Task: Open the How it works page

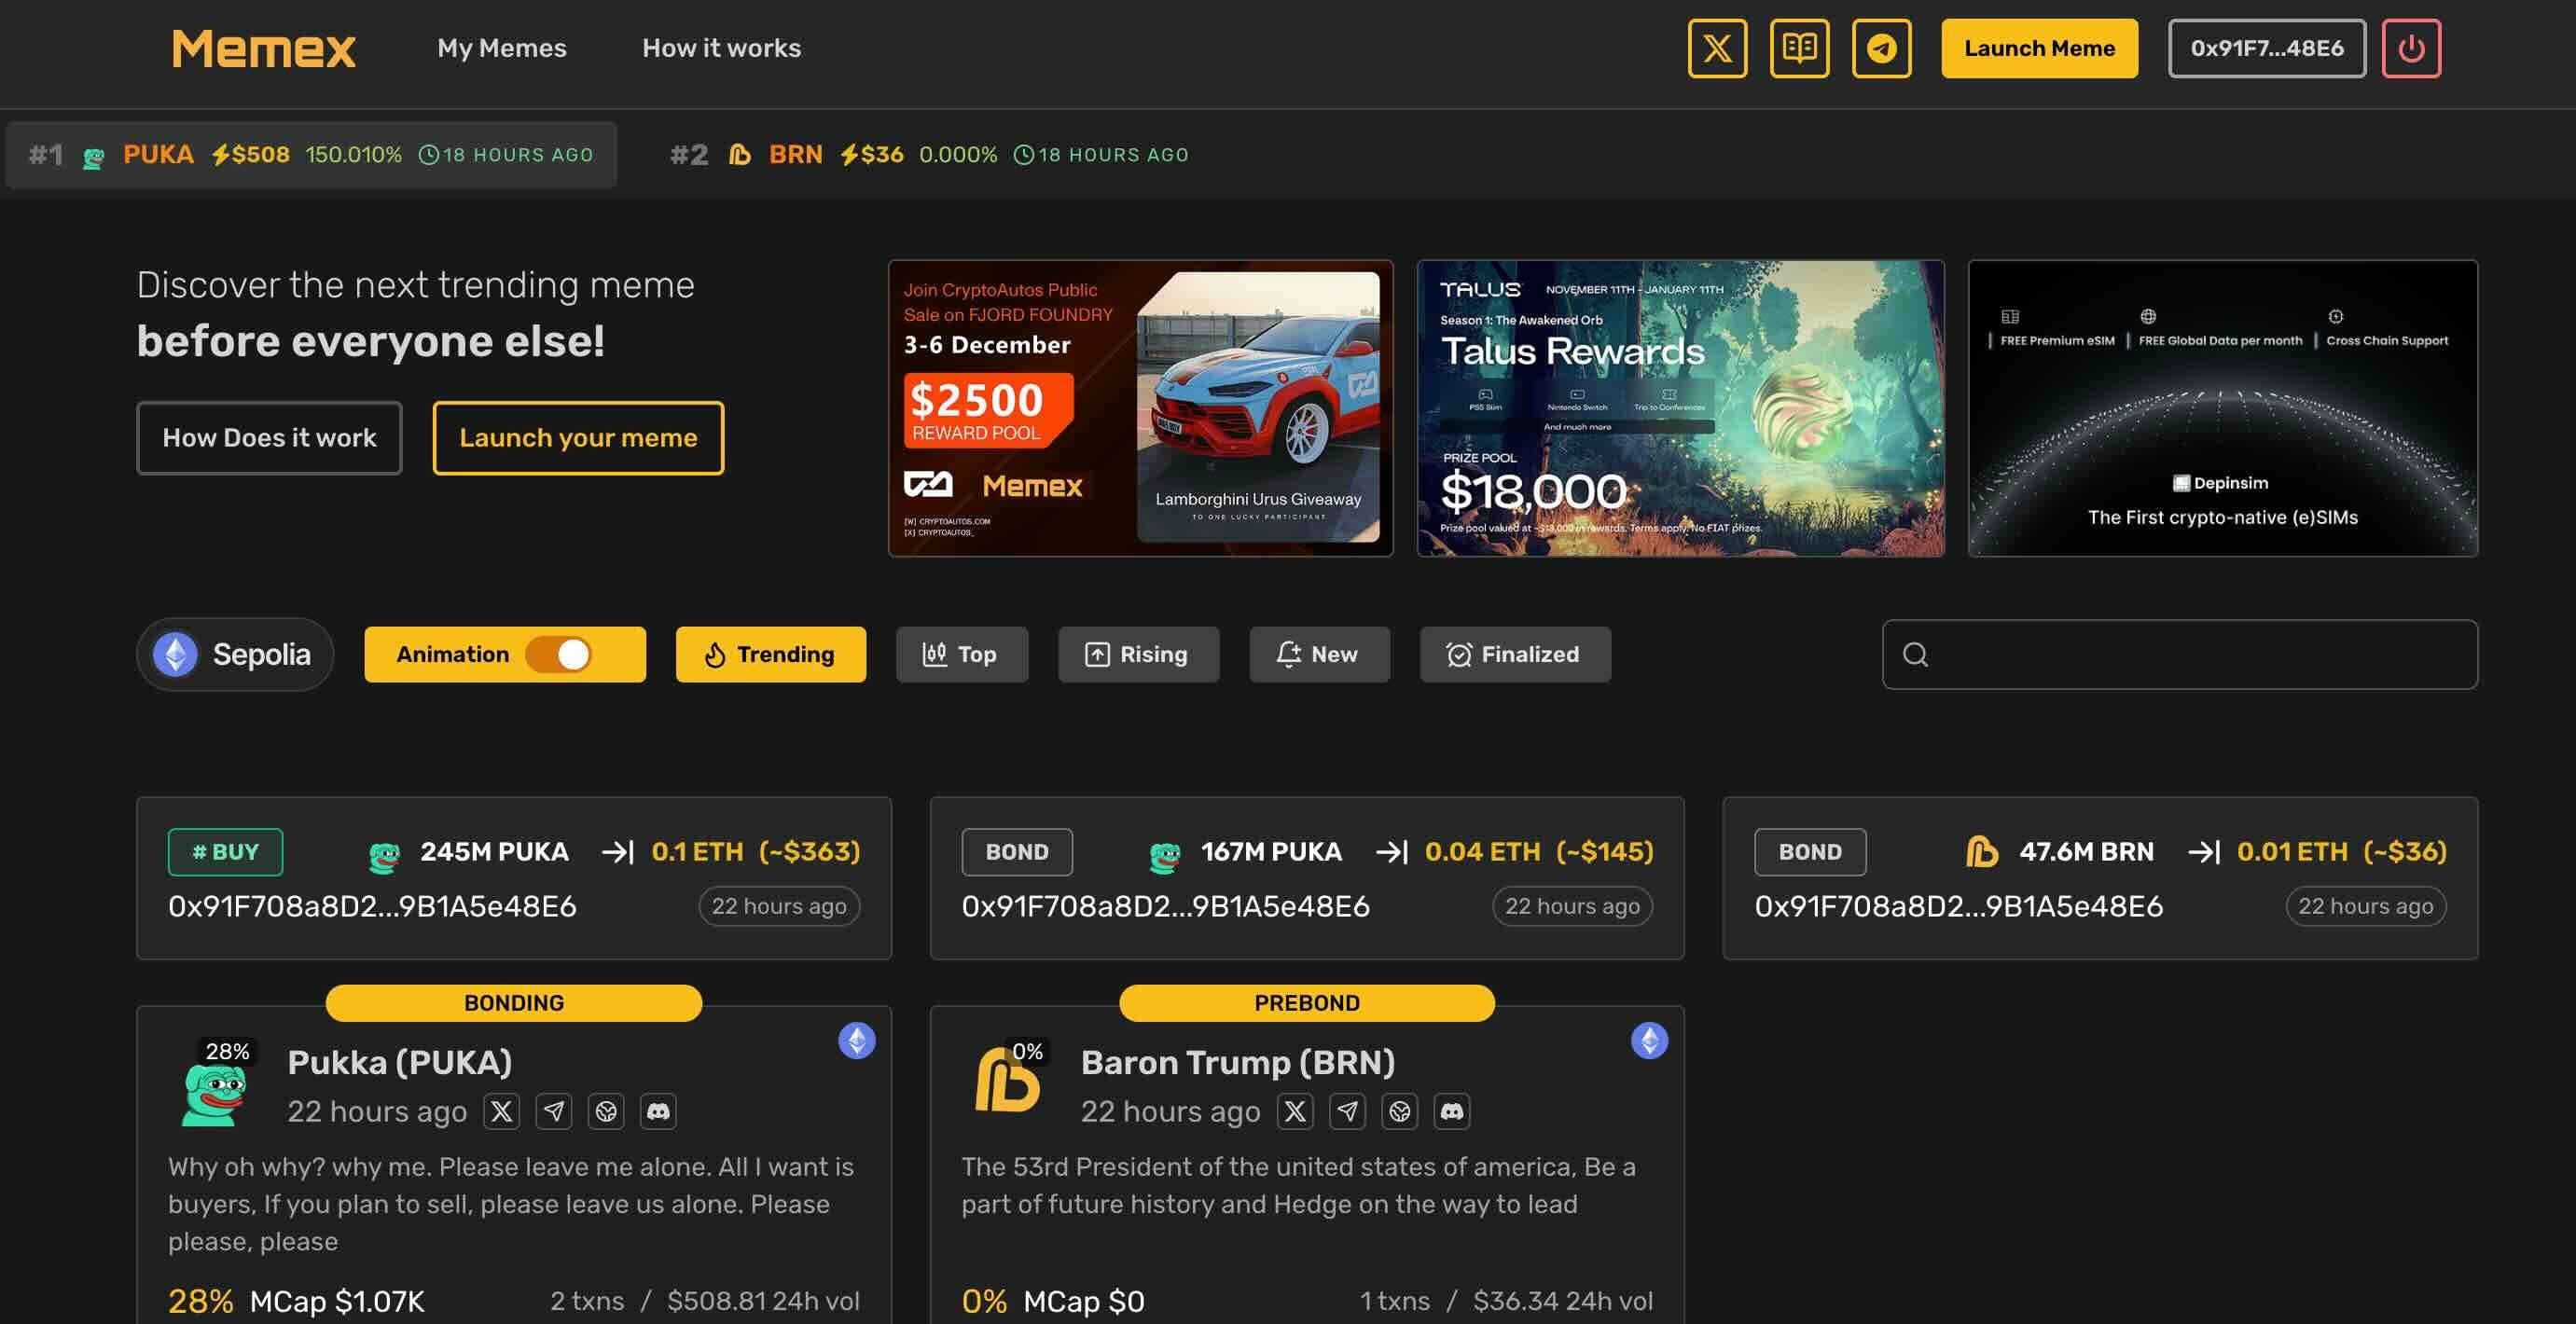Action: click(721, 47)
